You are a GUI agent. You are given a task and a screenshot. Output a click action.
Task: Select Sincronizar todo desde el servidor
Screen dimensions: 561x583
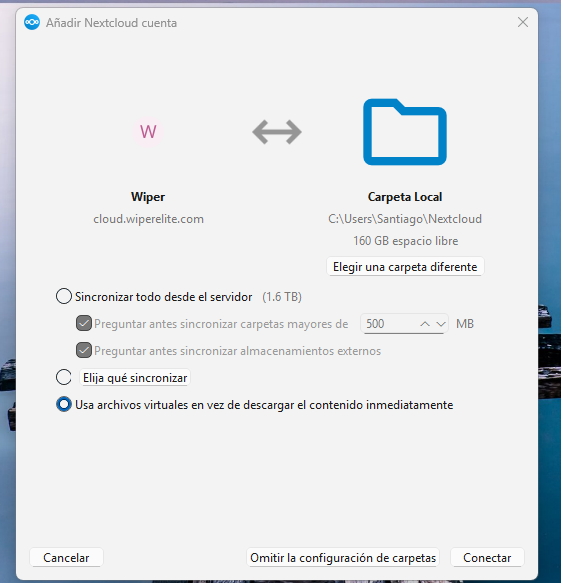click(x=64, y=296)
